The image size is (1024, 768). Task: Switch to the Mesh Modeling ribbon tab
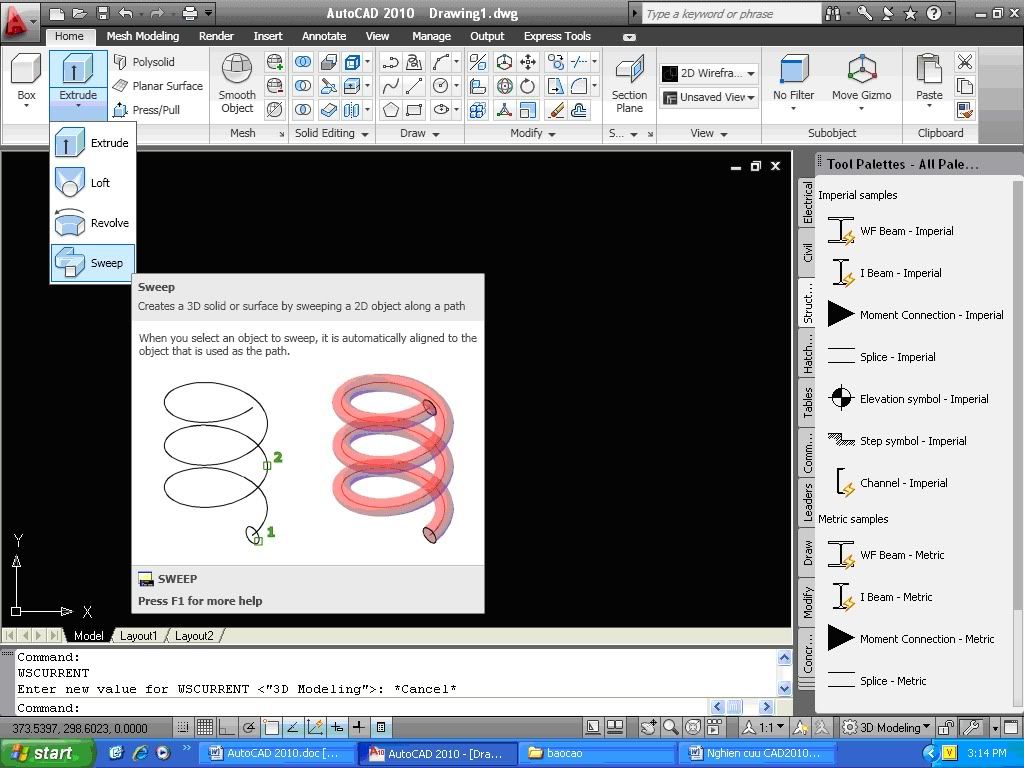pyautogui.click(x=142, y=37)
